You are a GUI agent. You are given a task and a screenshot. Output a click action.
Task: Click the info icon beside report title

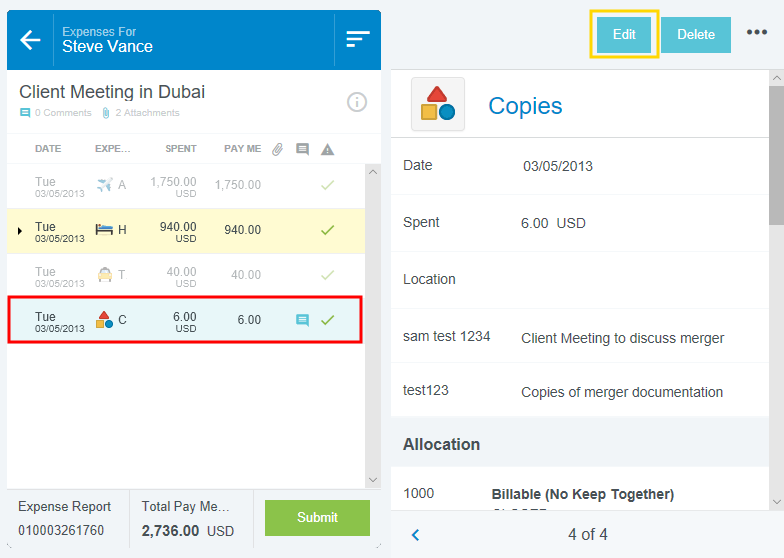357,102
